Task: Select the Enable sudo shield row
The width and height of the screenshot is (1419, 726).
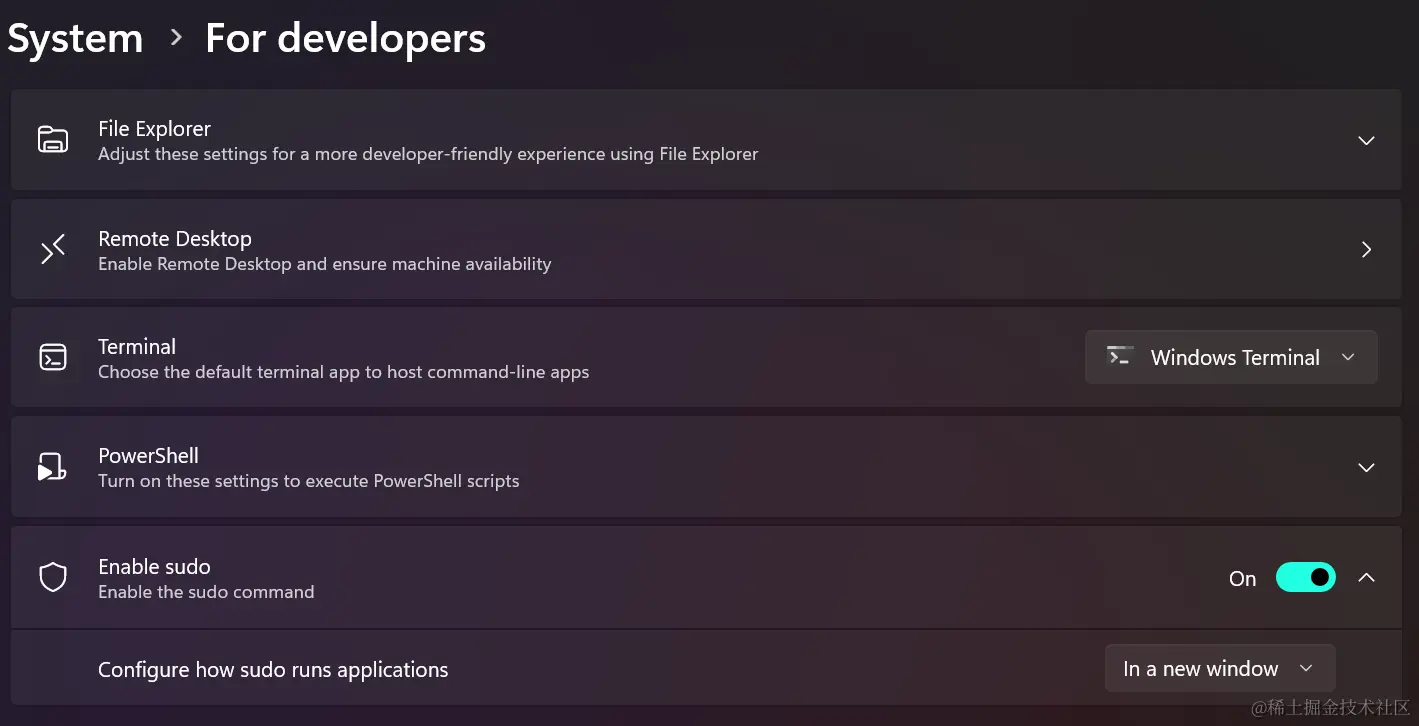Action: click(600, 577)
